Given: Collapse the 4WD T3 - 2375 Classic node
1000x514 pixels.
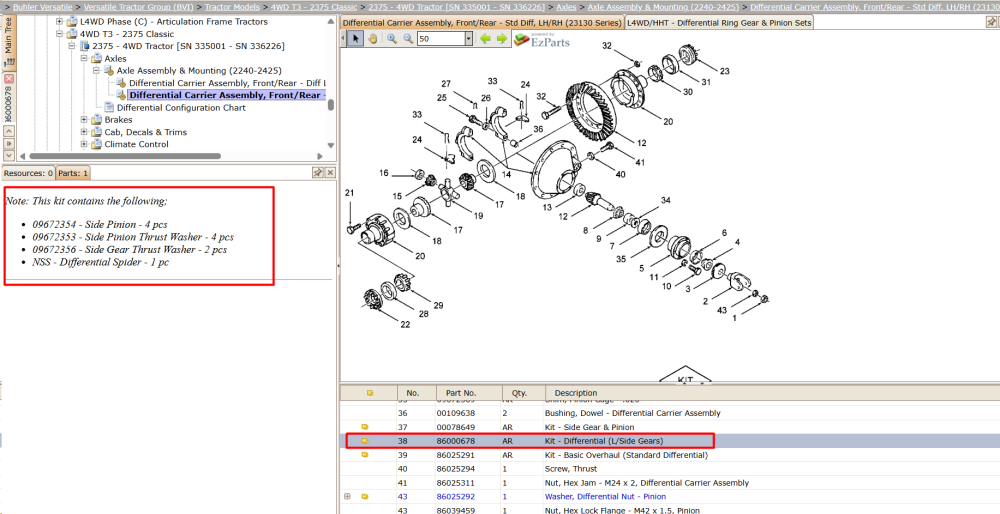Looking at the screenshot, I should pos(60,34).
